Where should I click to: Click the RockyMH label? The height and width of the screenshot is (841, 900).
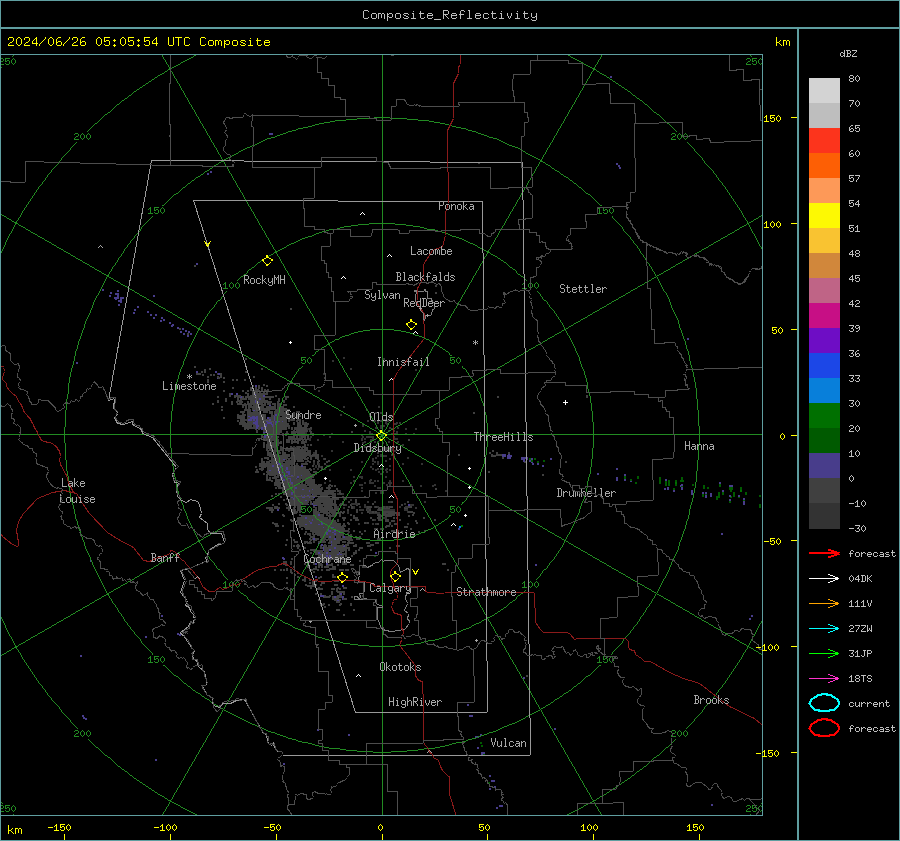click(264, 280)
